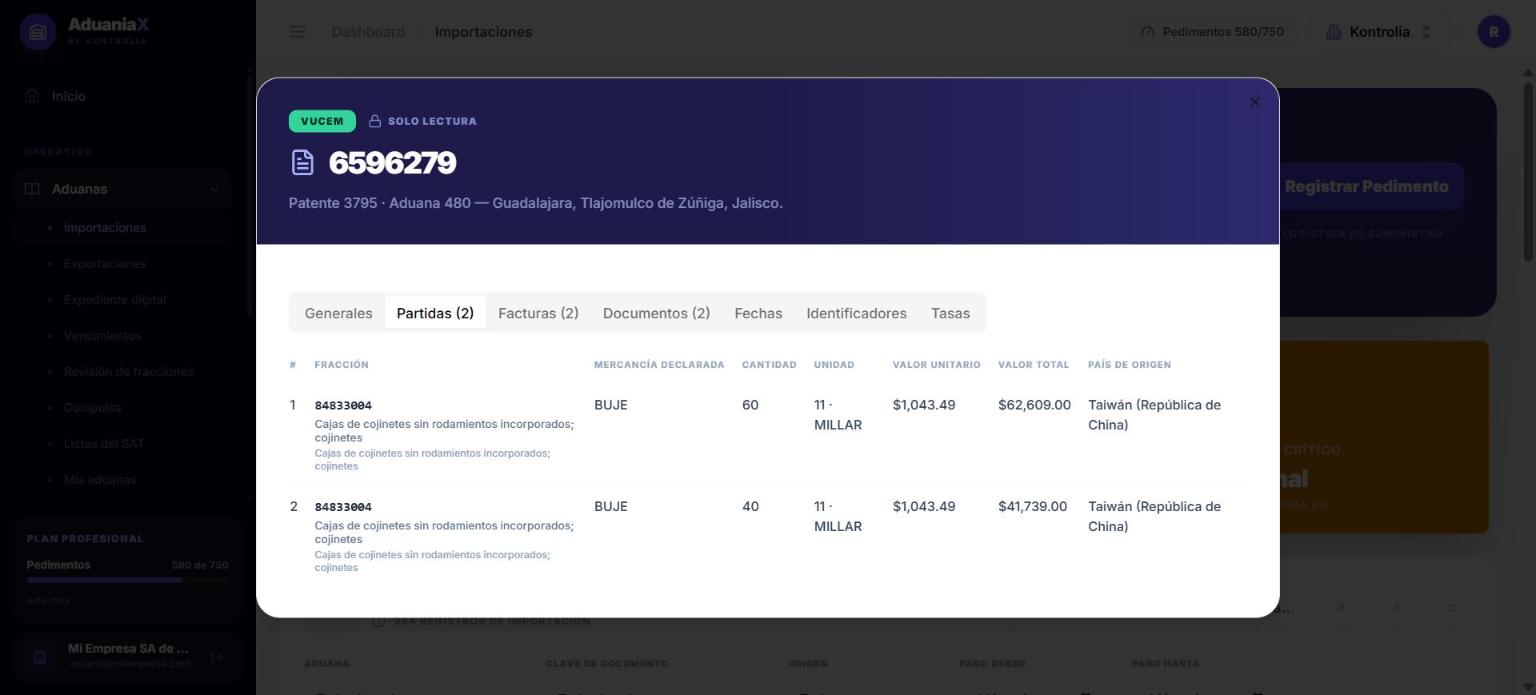The width and height of the screenshot is (1536, 695).
Task: Select fracción 84833004 in partida 2
Action: [343, 507]
